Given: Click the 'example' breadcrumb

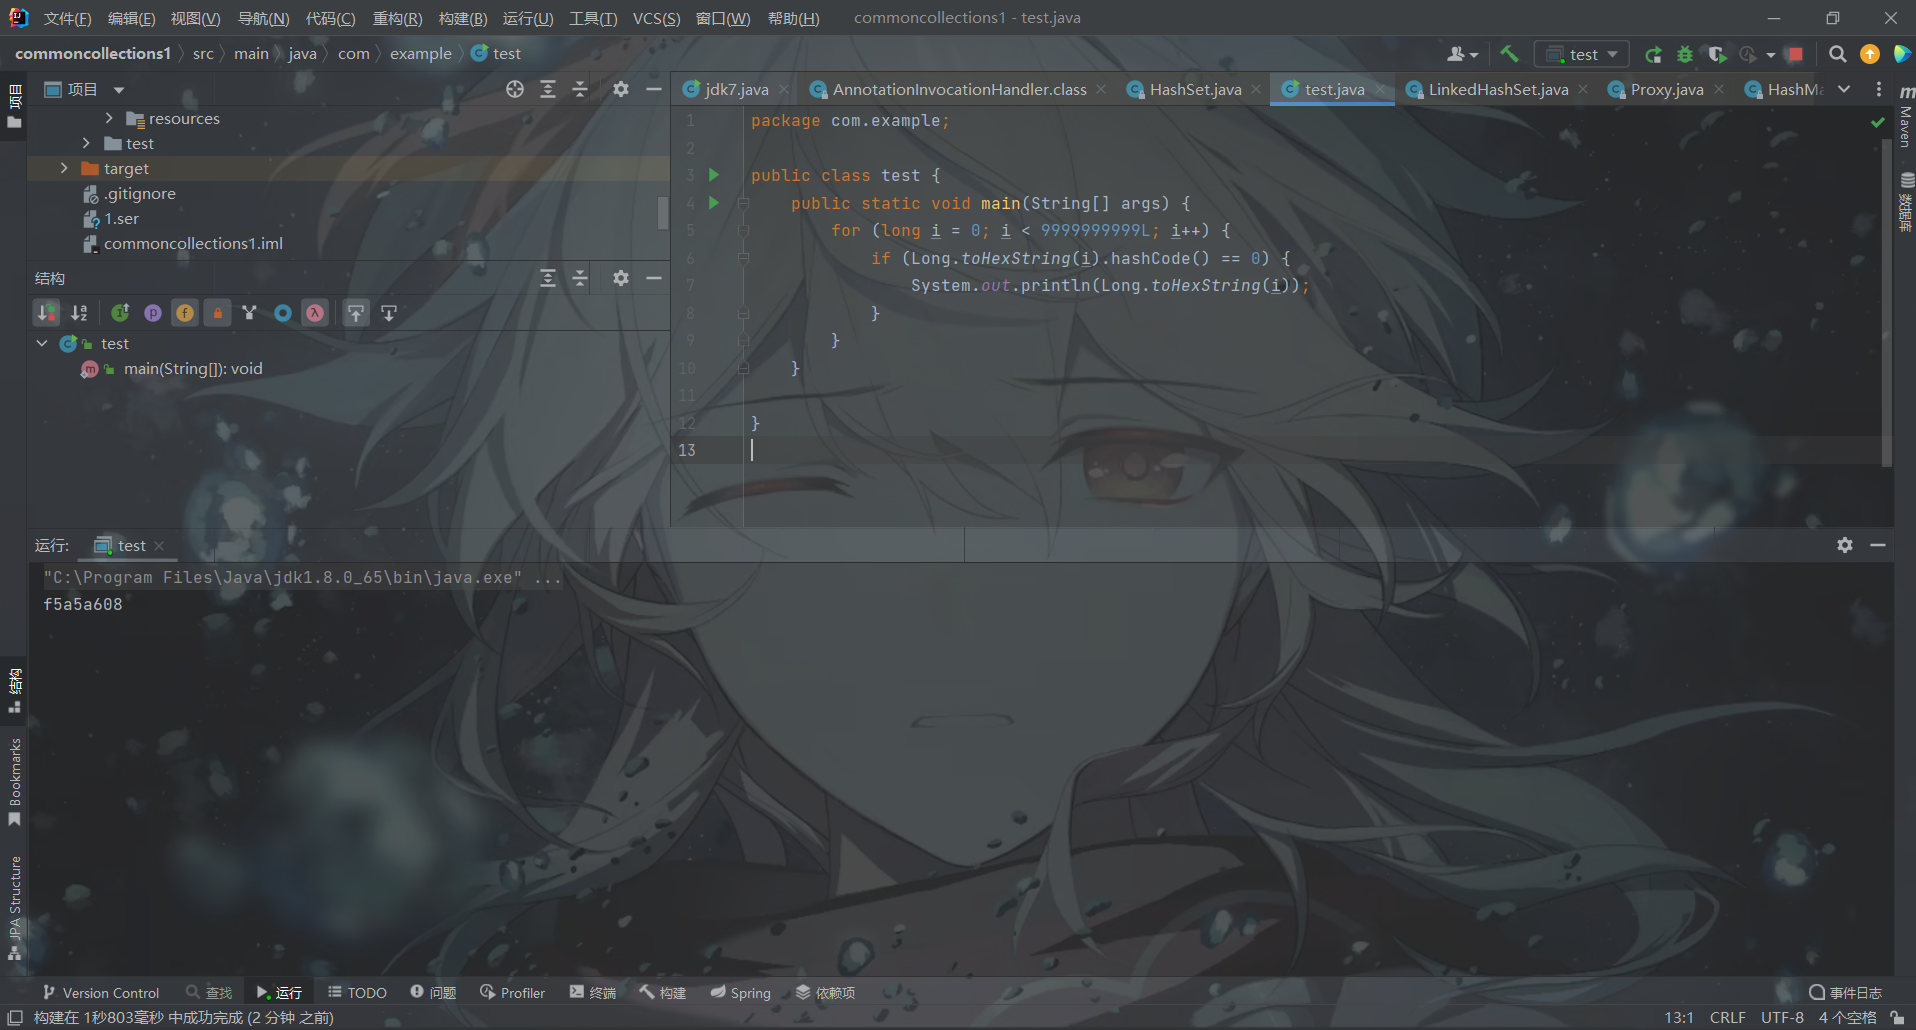Looking at the screenshot, I should point(420,54).
